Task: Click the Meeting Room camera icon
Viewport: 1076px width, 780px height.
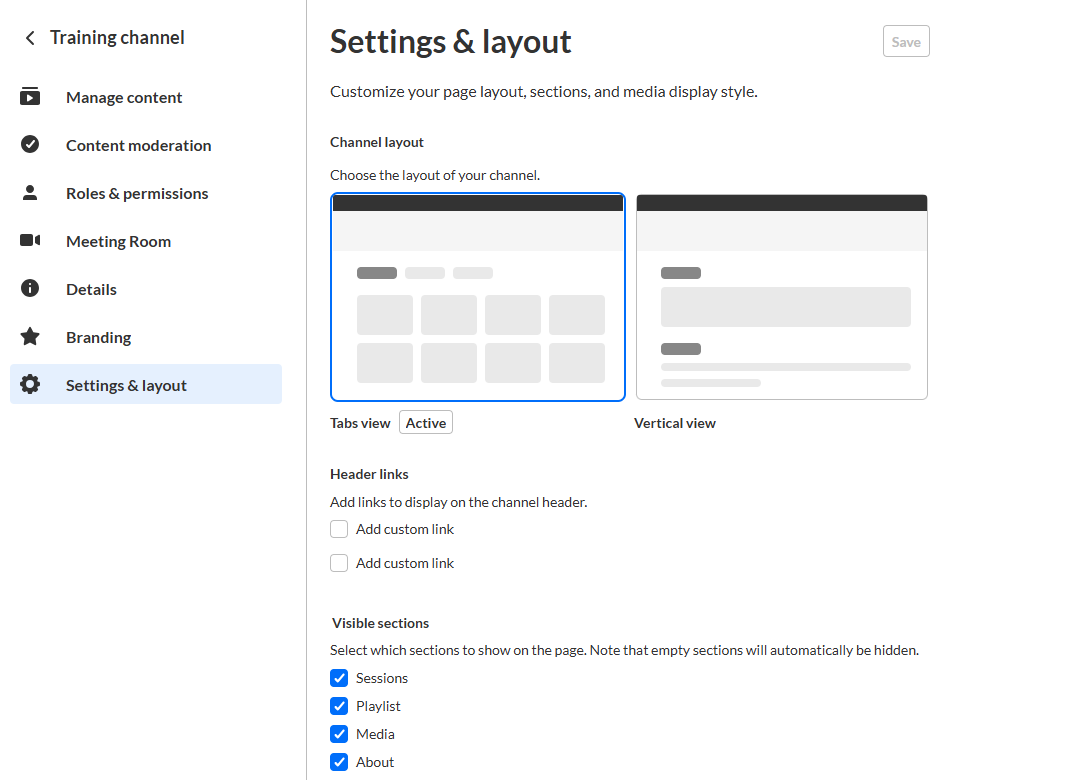Action: (30, 240)
